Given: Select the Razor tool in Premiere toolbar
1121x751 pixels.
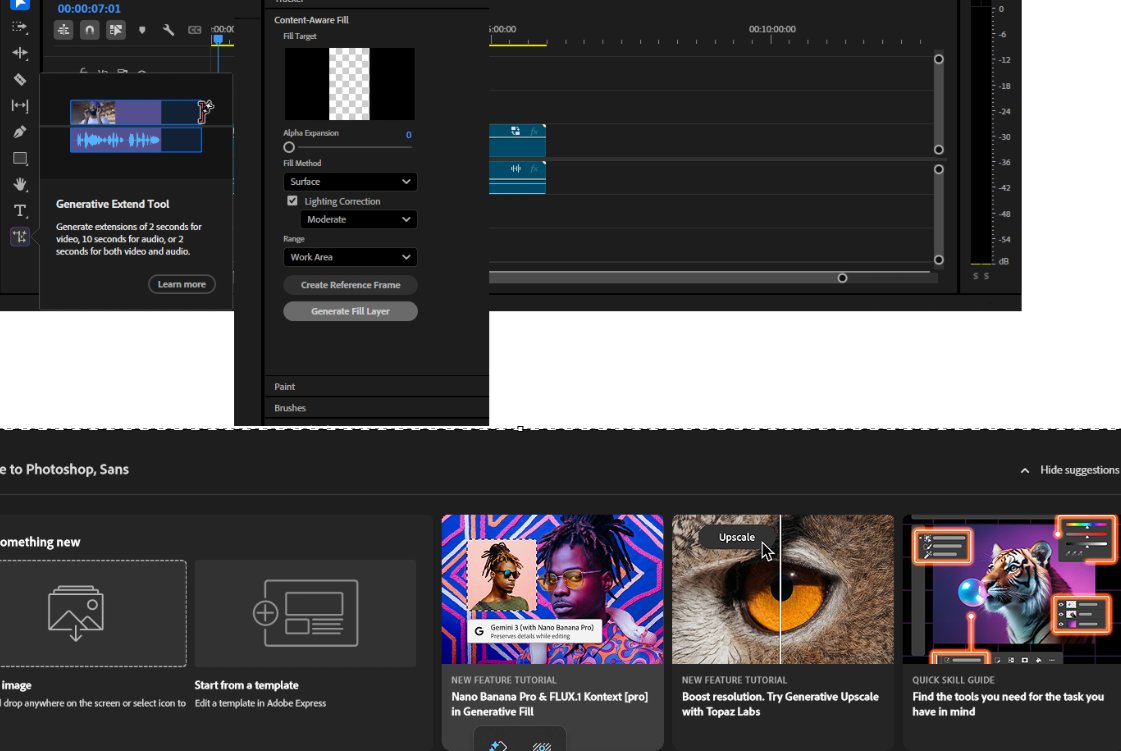Looking at the screenshot, I should pos(19,79).
